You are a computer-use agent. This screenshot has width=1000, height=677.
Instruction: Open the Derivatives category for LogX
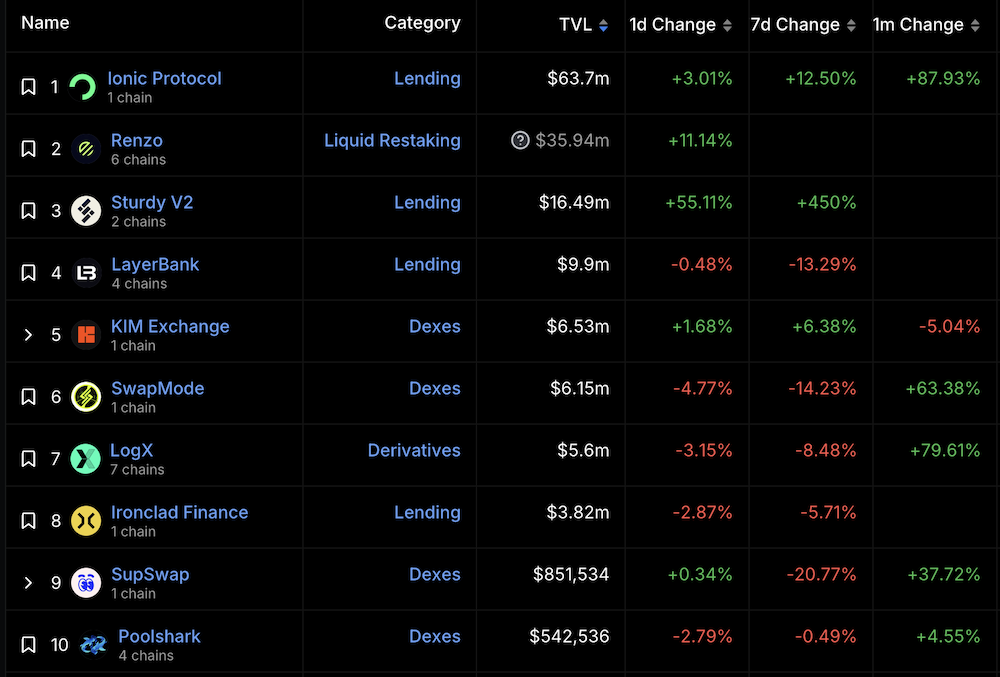414,451
